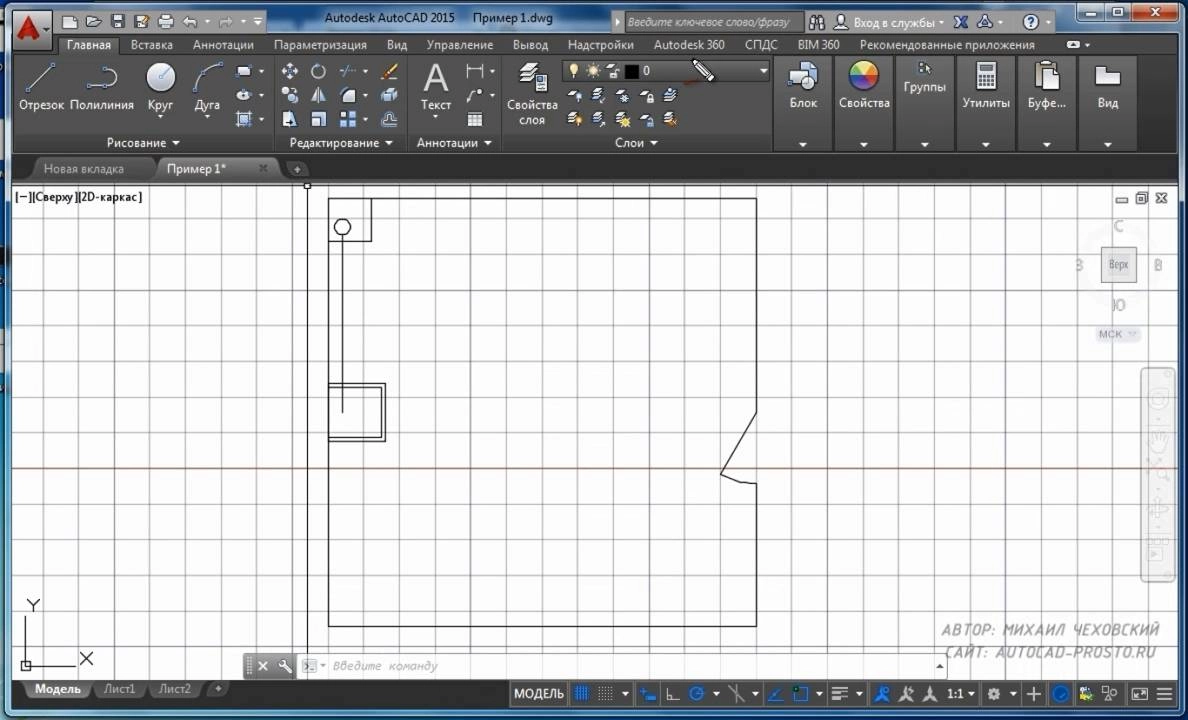Toggle object snap tracking icon
Screen dimensions: 1188x720
776,693
